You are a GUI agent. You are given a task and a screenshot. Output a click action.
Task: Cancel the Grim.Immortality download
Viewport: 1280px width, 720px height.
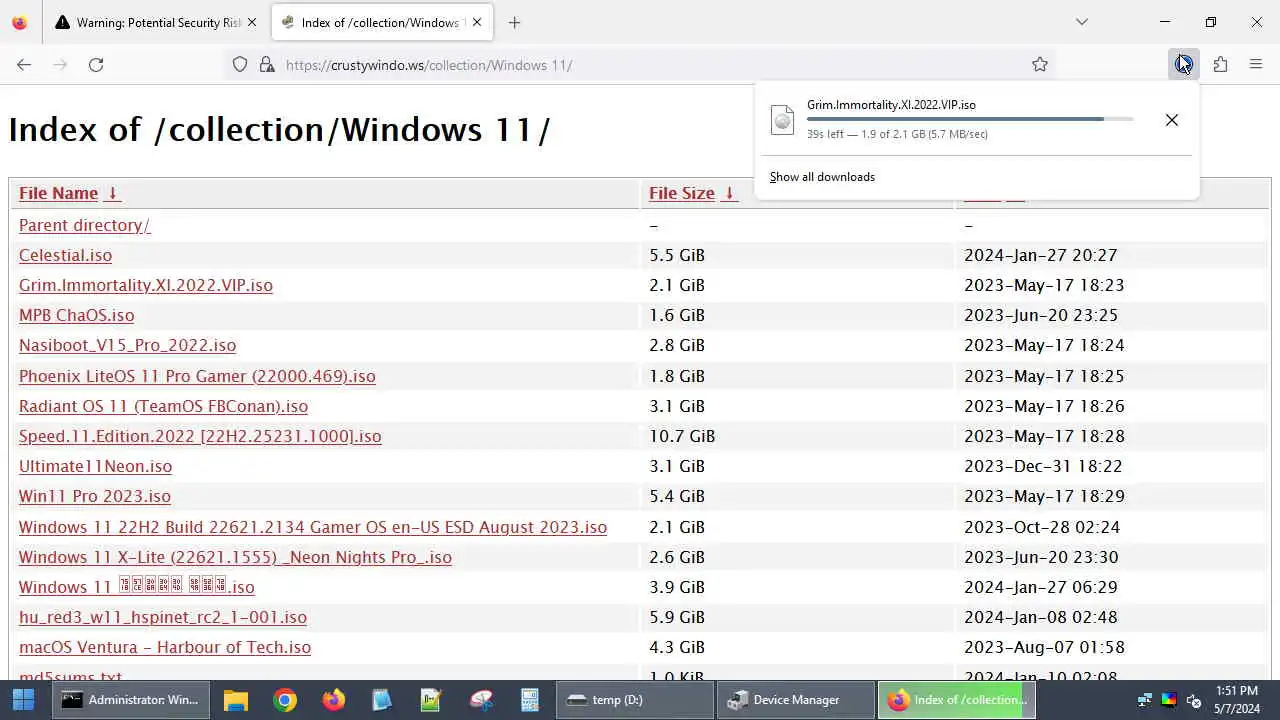[x=1172, y=120]
